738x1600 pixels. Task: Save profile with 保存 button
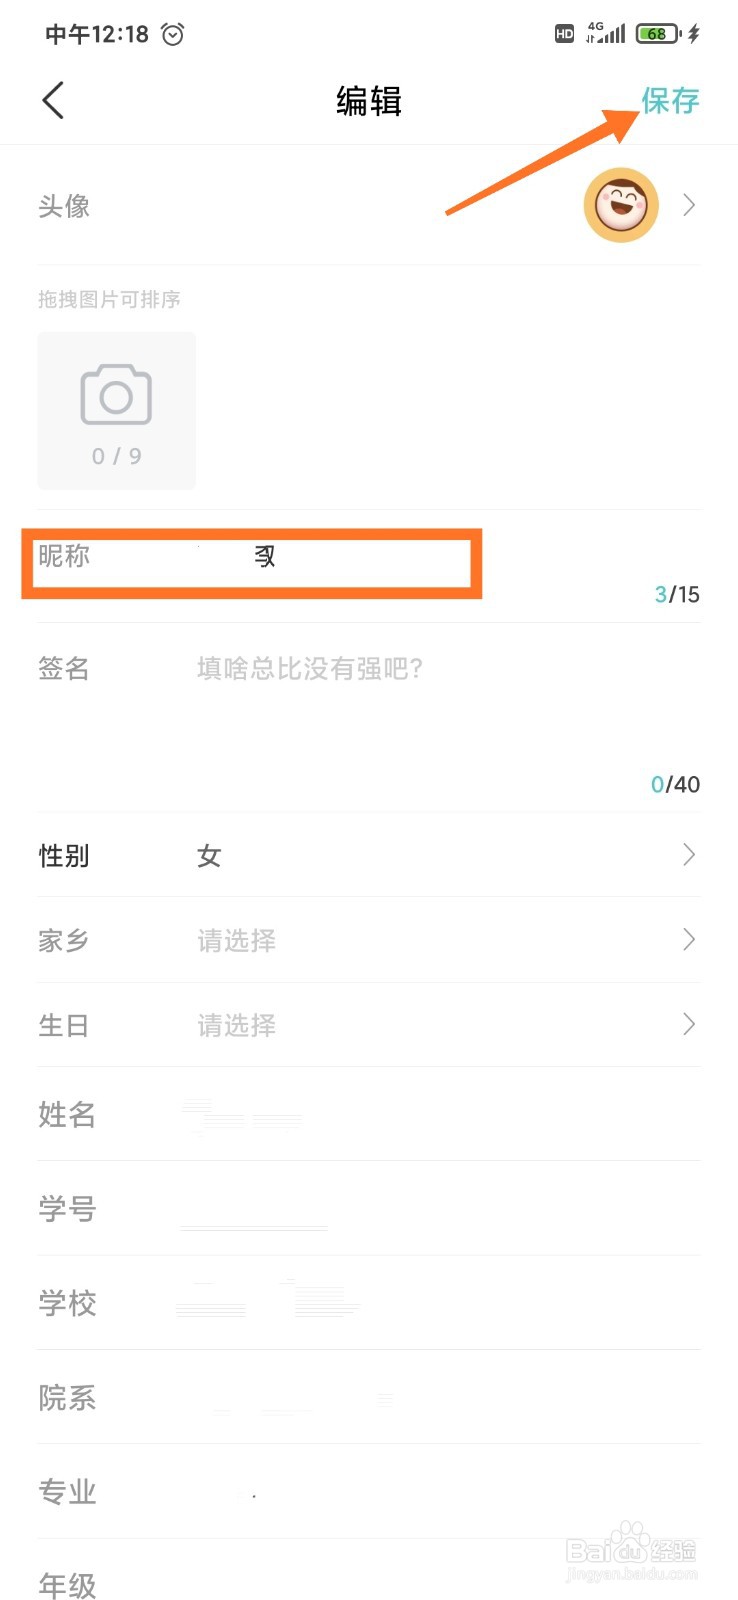click(x=670, y=100)
